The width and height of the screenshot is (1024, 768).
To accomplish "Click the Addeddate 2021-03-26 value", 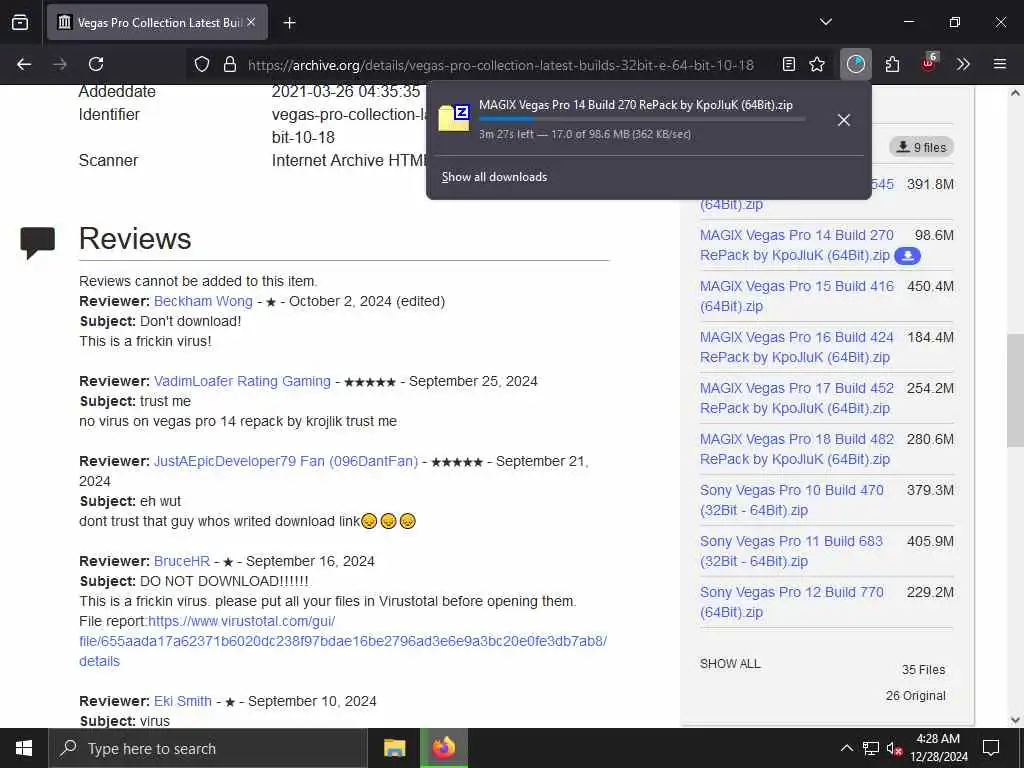I will click(346, 91).
